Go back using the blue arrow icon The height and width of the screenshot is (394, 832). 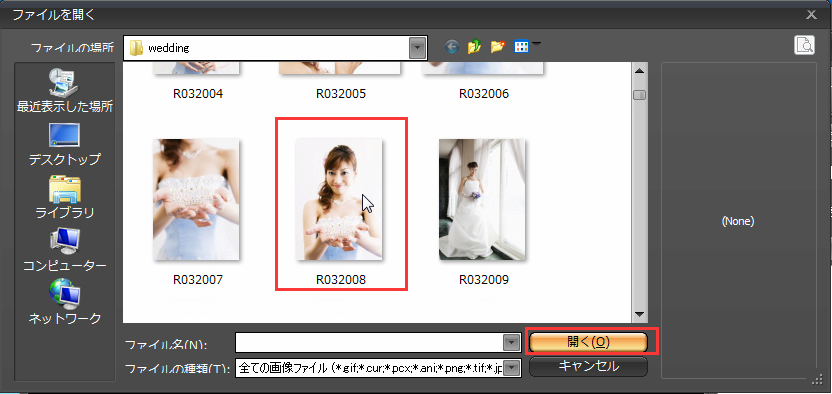pos(452,47)
